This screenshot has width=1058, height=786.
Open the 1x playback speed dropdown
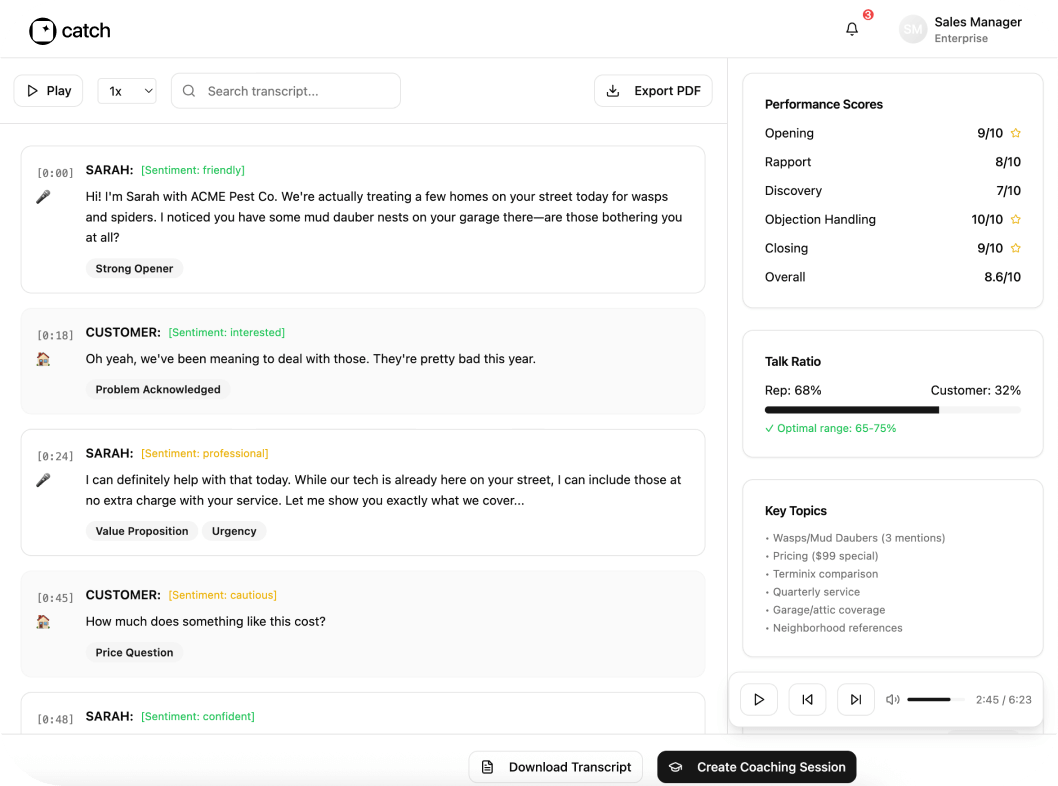(x=126, y=90)
